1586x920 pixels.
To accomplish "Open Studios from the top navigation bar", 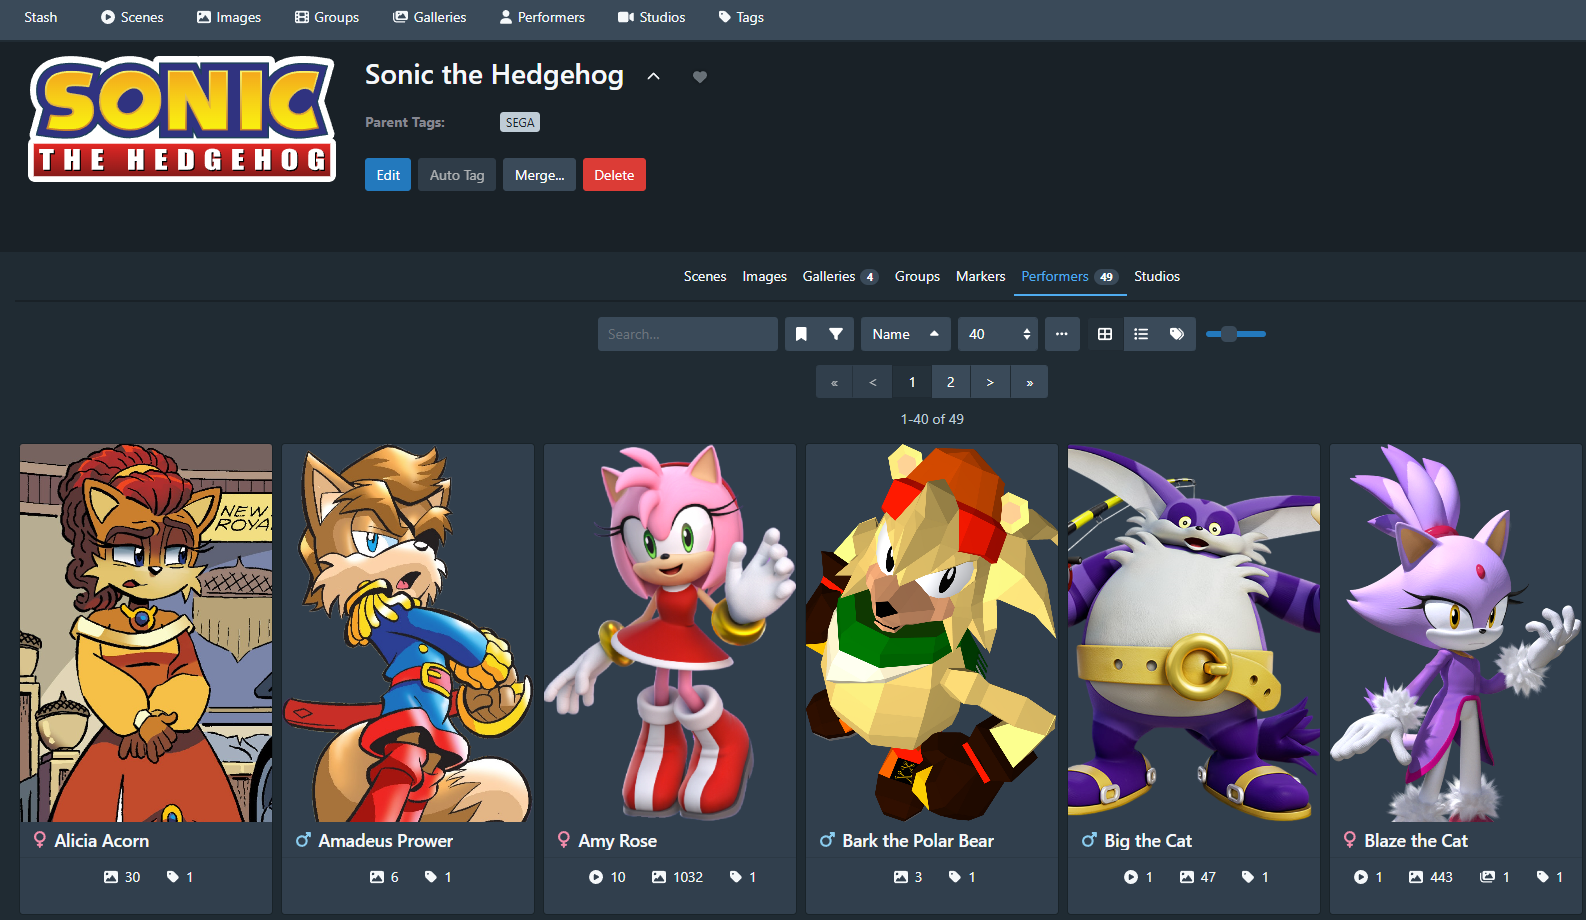I will click(652, 17).
